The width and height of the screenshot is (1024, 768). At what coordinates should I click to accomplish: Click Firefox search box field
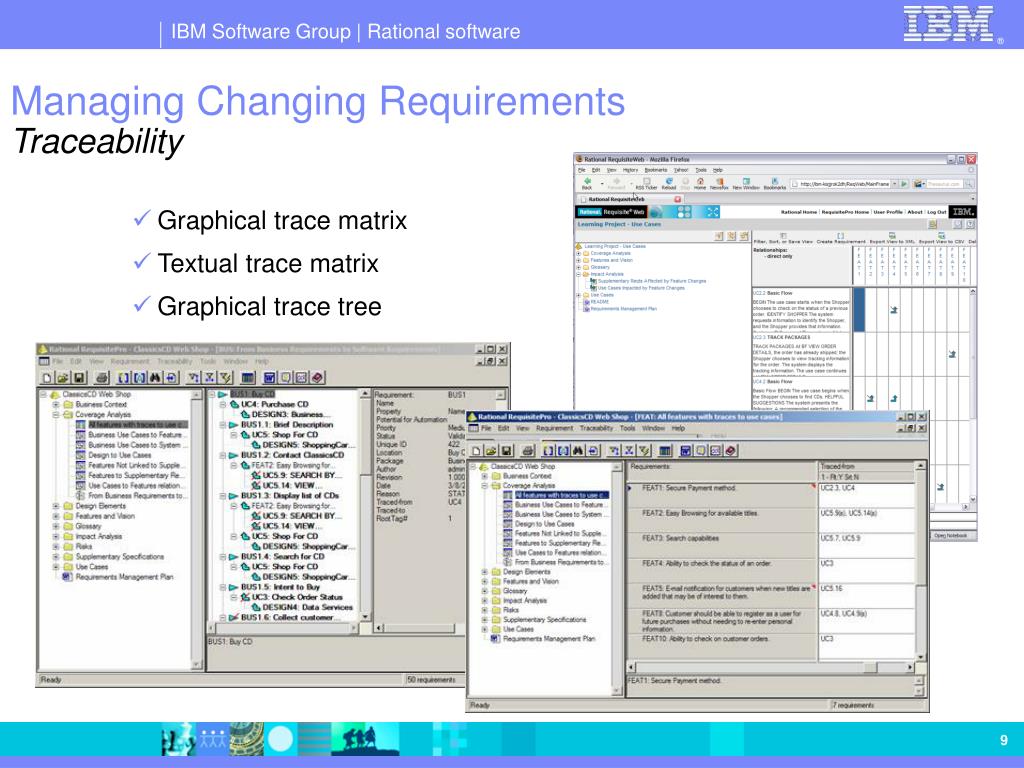(944, 184)
